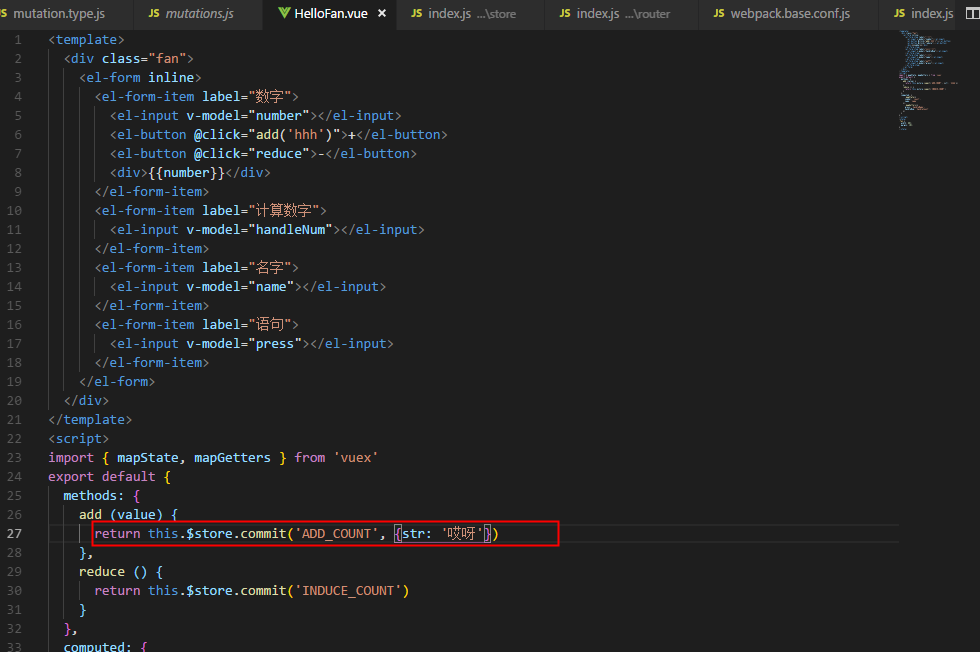Click the @click="add('hhh')" handler
The image size is (980, 652).
pos(266,135)
